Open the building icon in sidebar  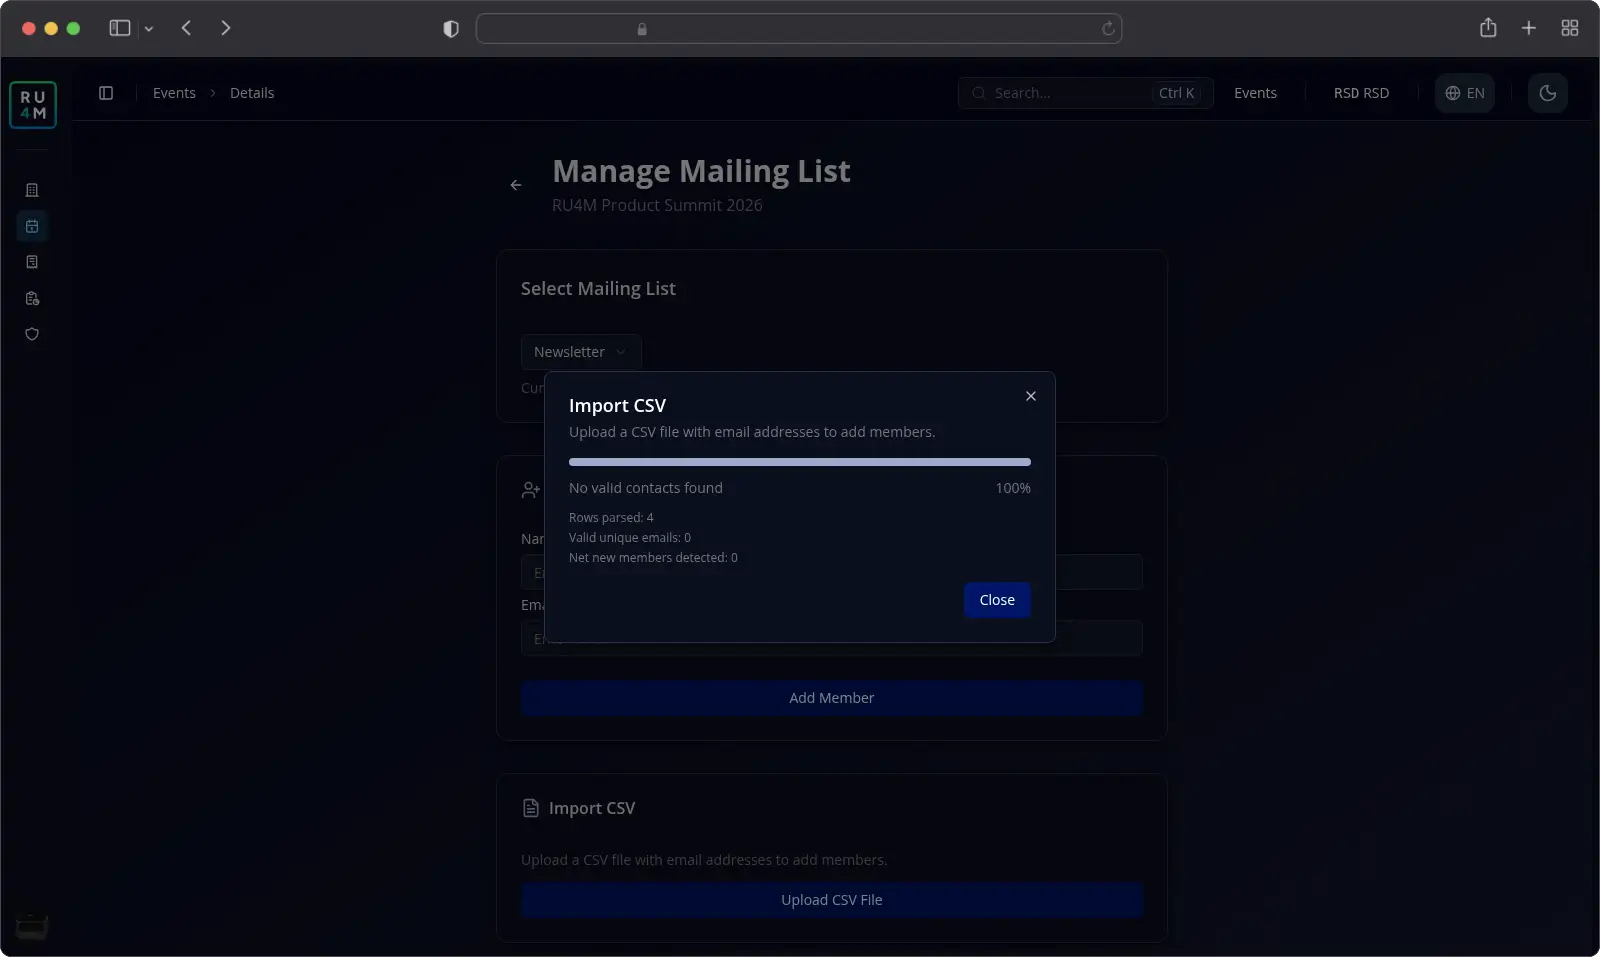[32, 190]
